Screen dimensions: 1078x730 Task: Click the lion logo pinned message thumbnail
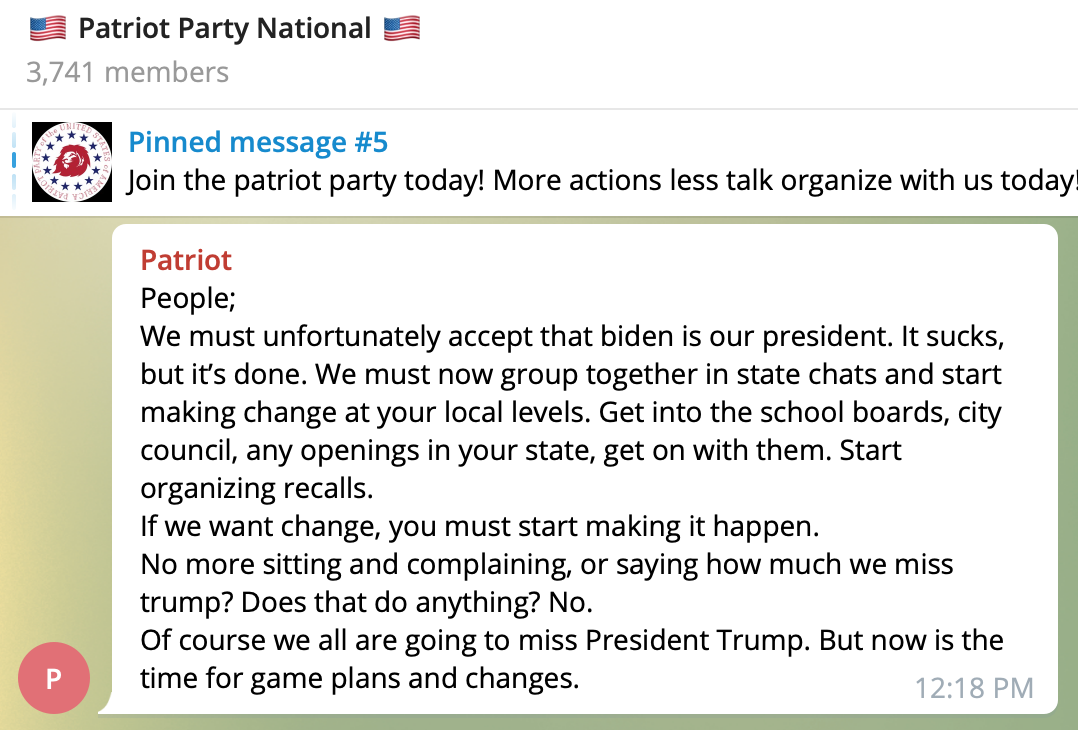pyautogui.click(x=71, y=162)
